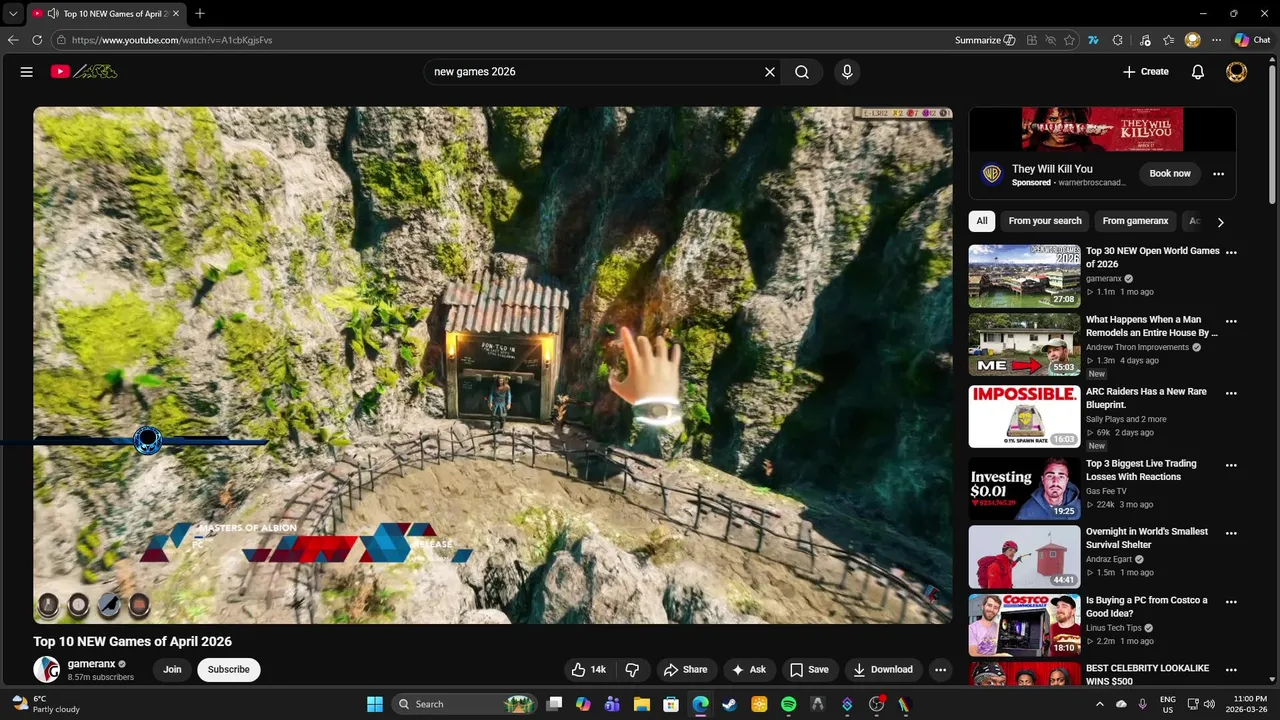This screenshot has width=1280, height=720.
Task: Download the video
Action: (882, 670)
